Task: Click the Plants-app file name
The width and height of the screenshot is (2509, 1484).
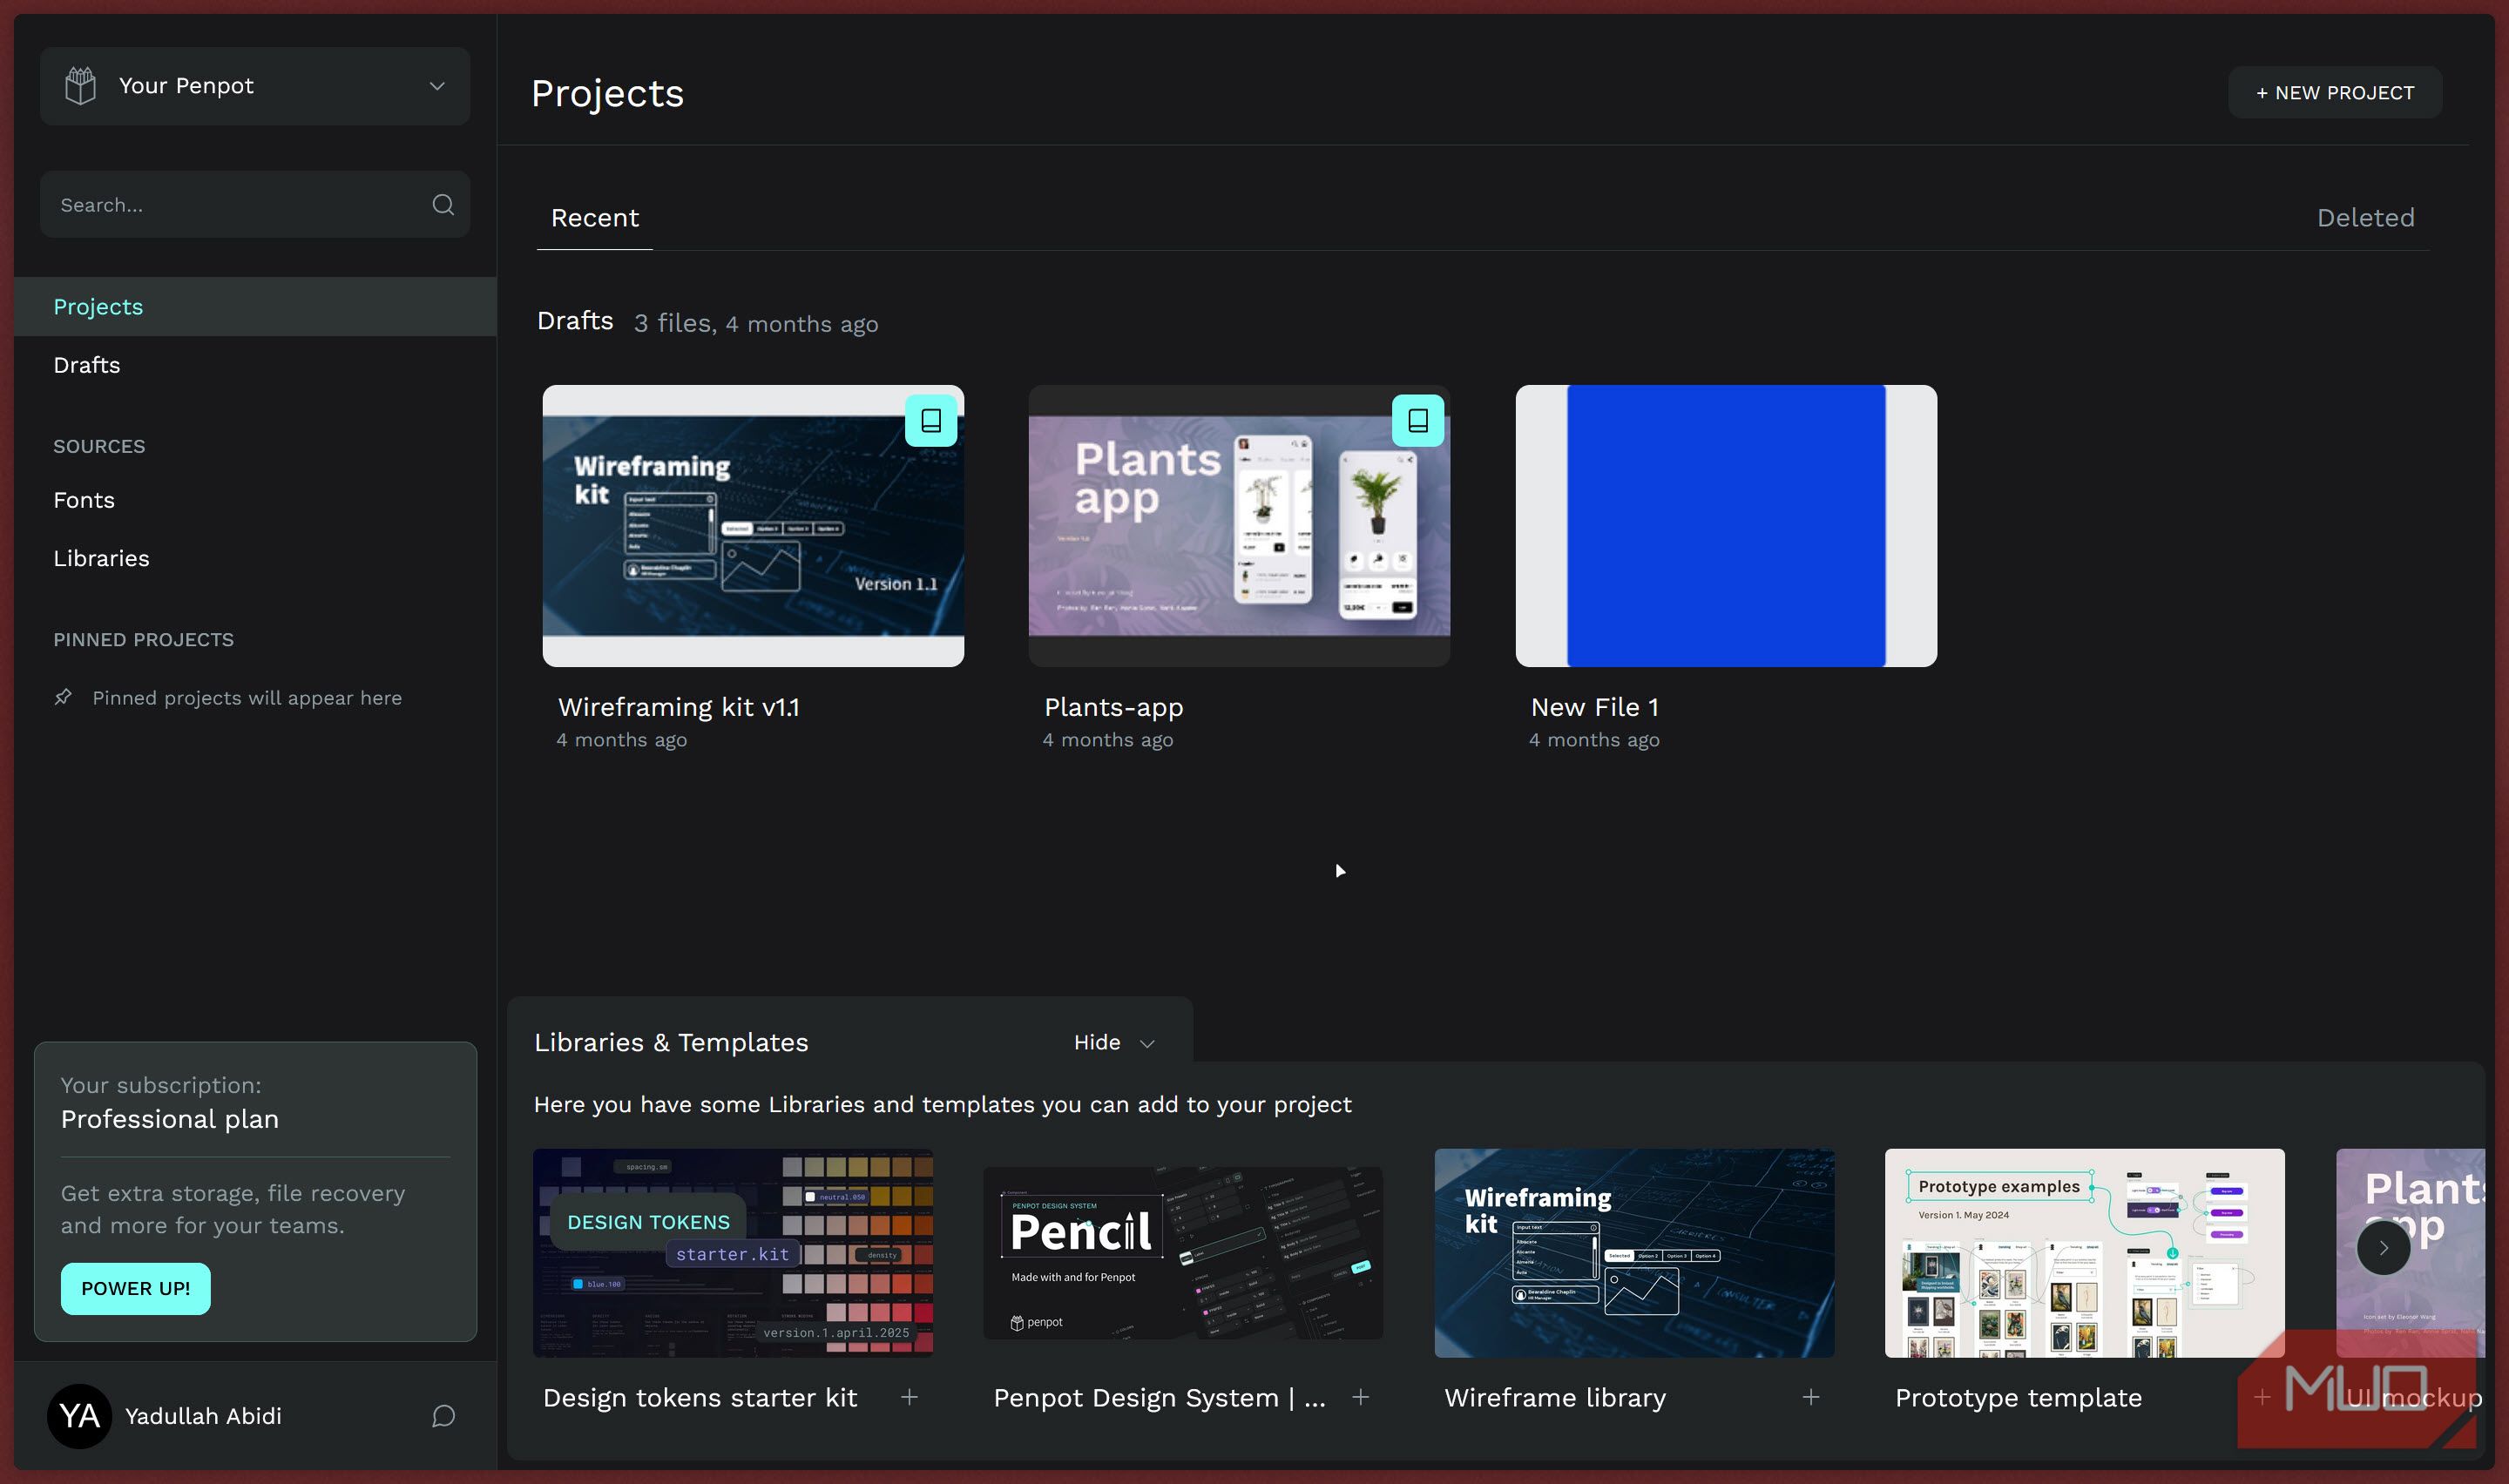Action: pyautogui.click(x=1114, y=707)
